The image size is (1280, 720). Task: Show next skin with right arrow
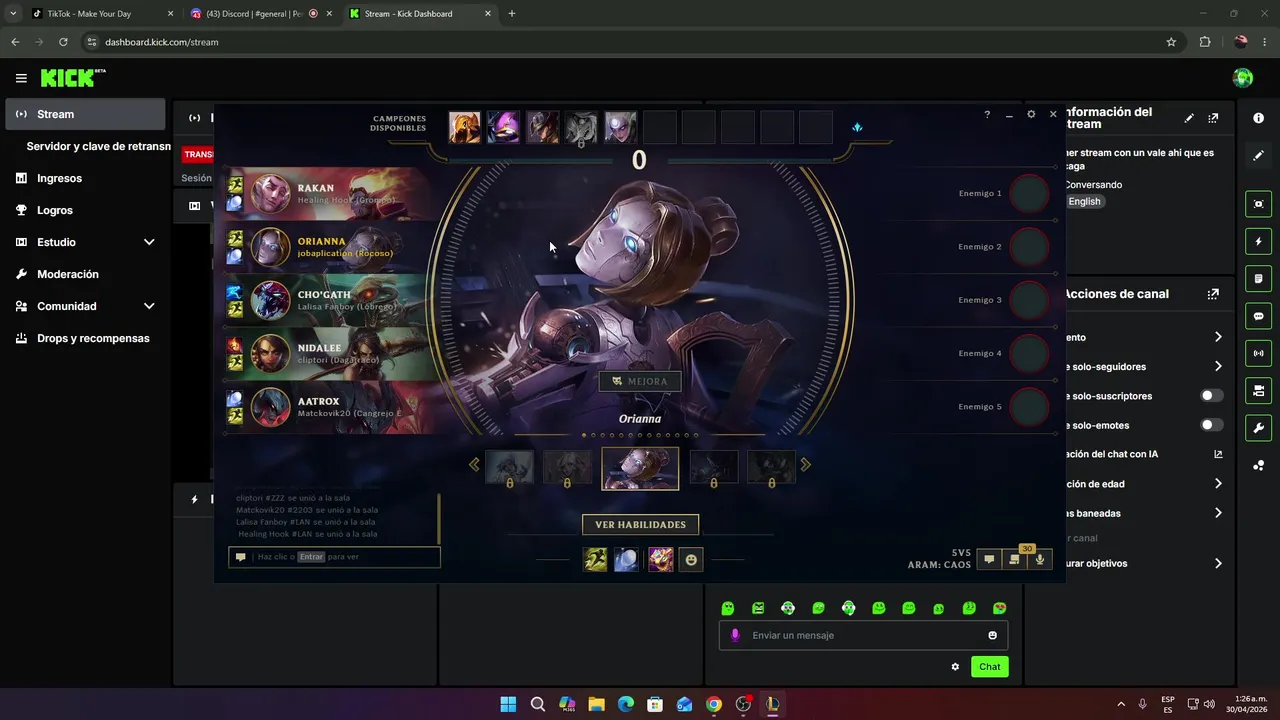806,465
